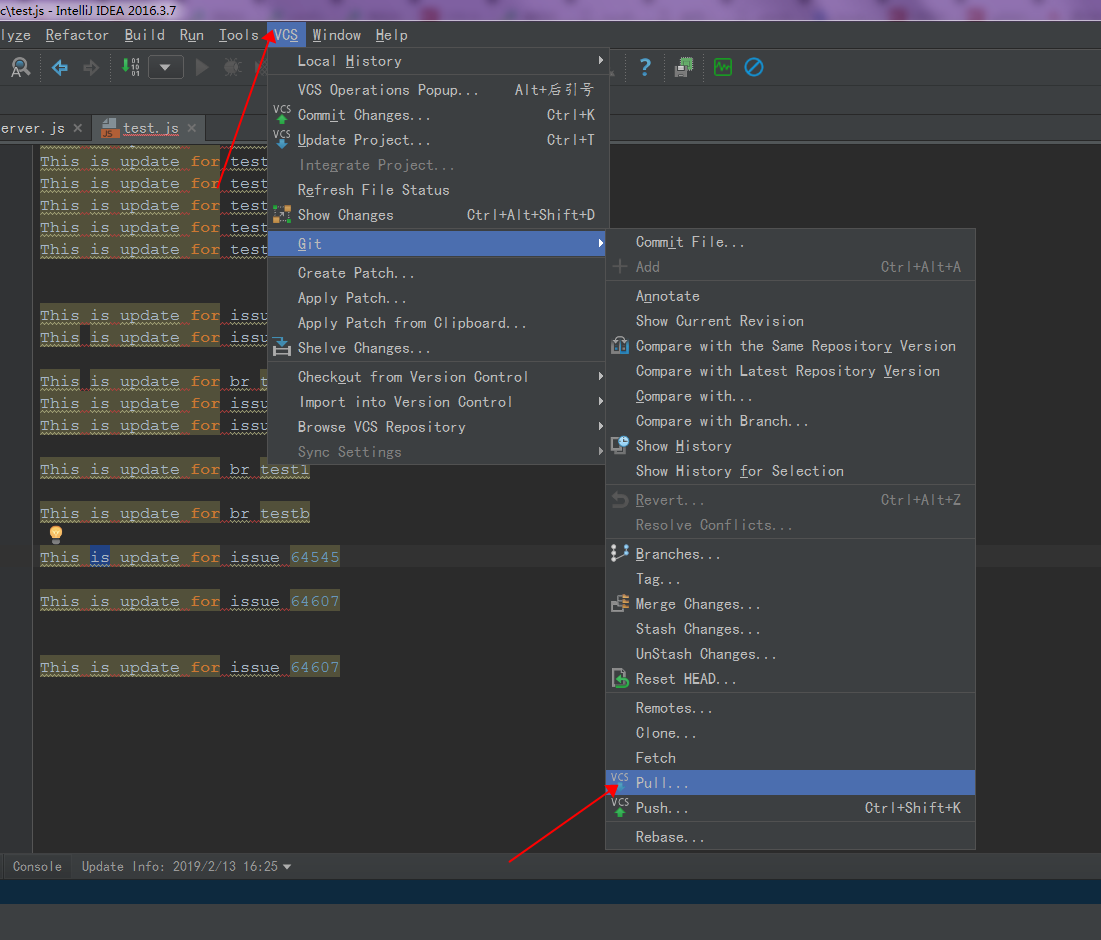Expand the Local History submenu
Screen dimensions: 1101x940
click(438, 61)
